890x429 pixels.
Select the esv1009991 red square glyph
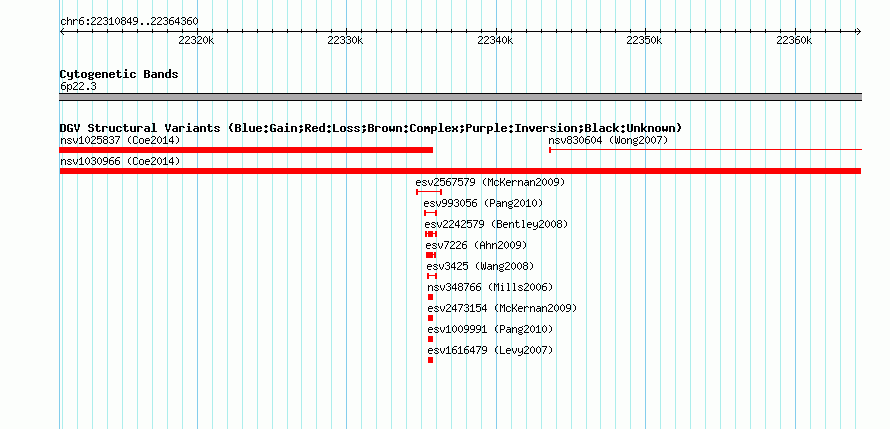[x=431, y=339]
